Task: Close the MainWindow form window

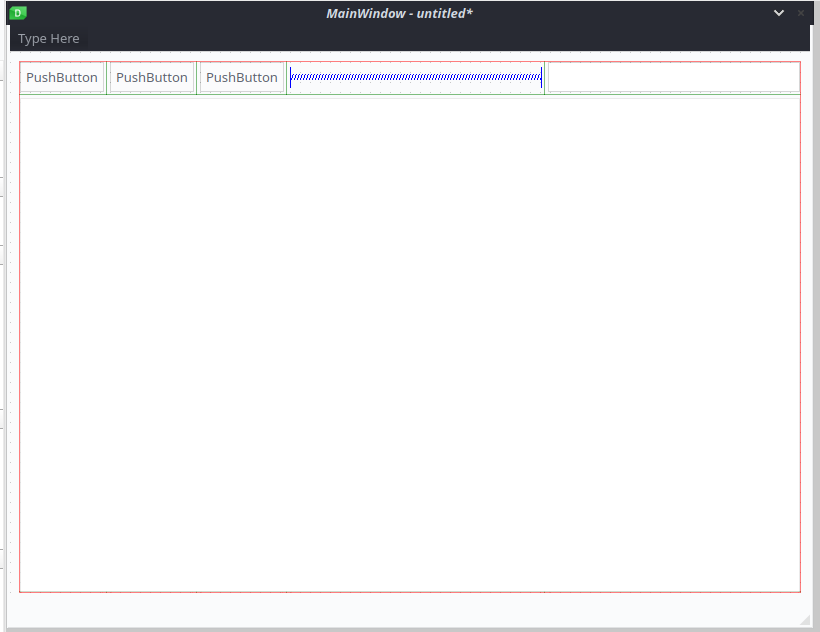Action: tap(801, 13)
